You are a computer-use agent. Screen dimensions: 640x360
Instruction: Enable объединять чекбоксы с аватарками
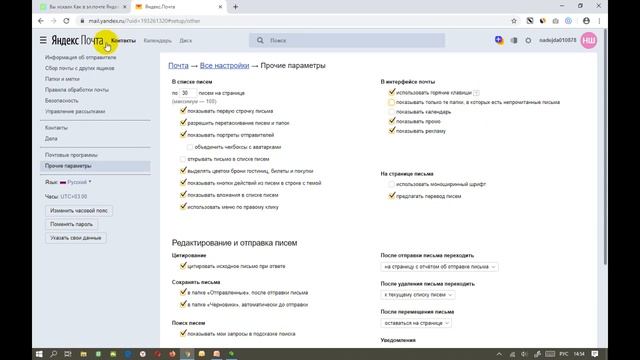pyautogui.click(x=190, y=147)
